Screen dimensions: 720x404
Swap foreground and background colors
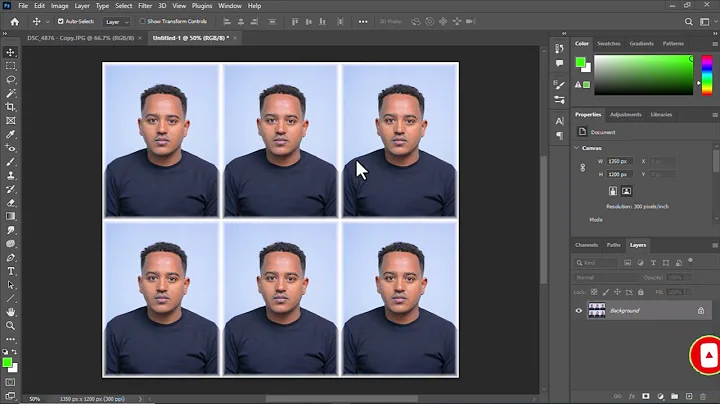click(15, 352)
